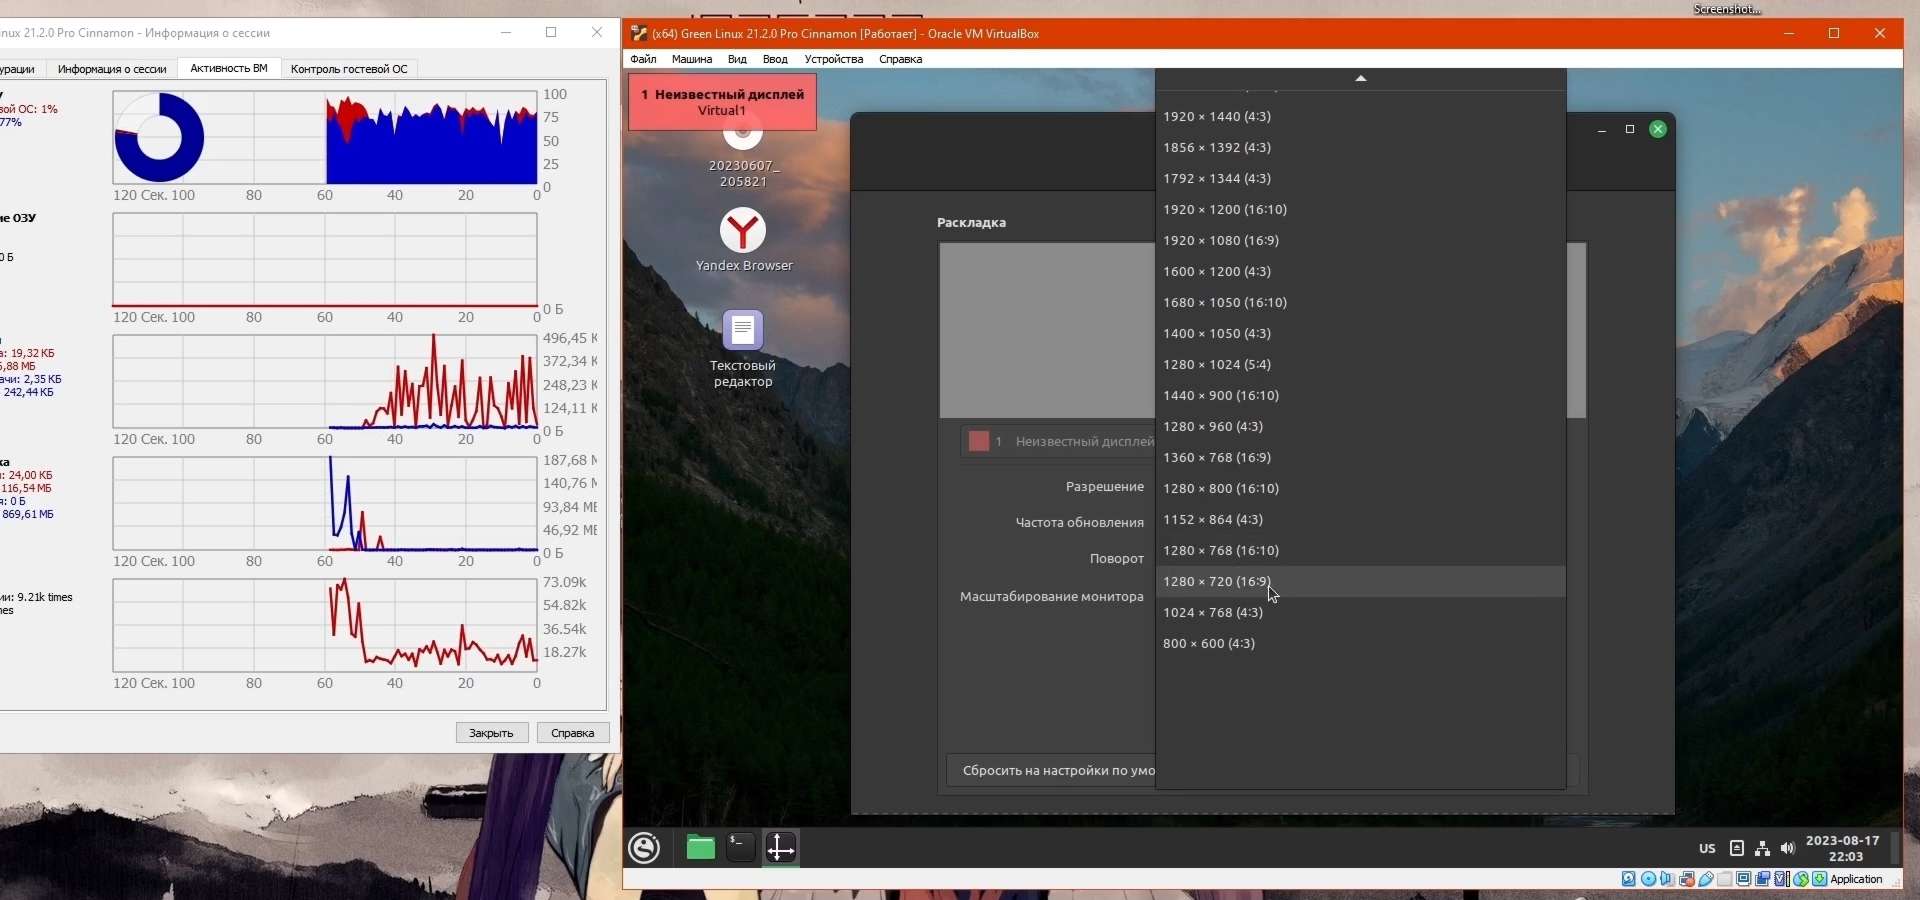
Task: Choose the 1920 × 1440 (4:3) resolution
Action: pos(1360,117)
